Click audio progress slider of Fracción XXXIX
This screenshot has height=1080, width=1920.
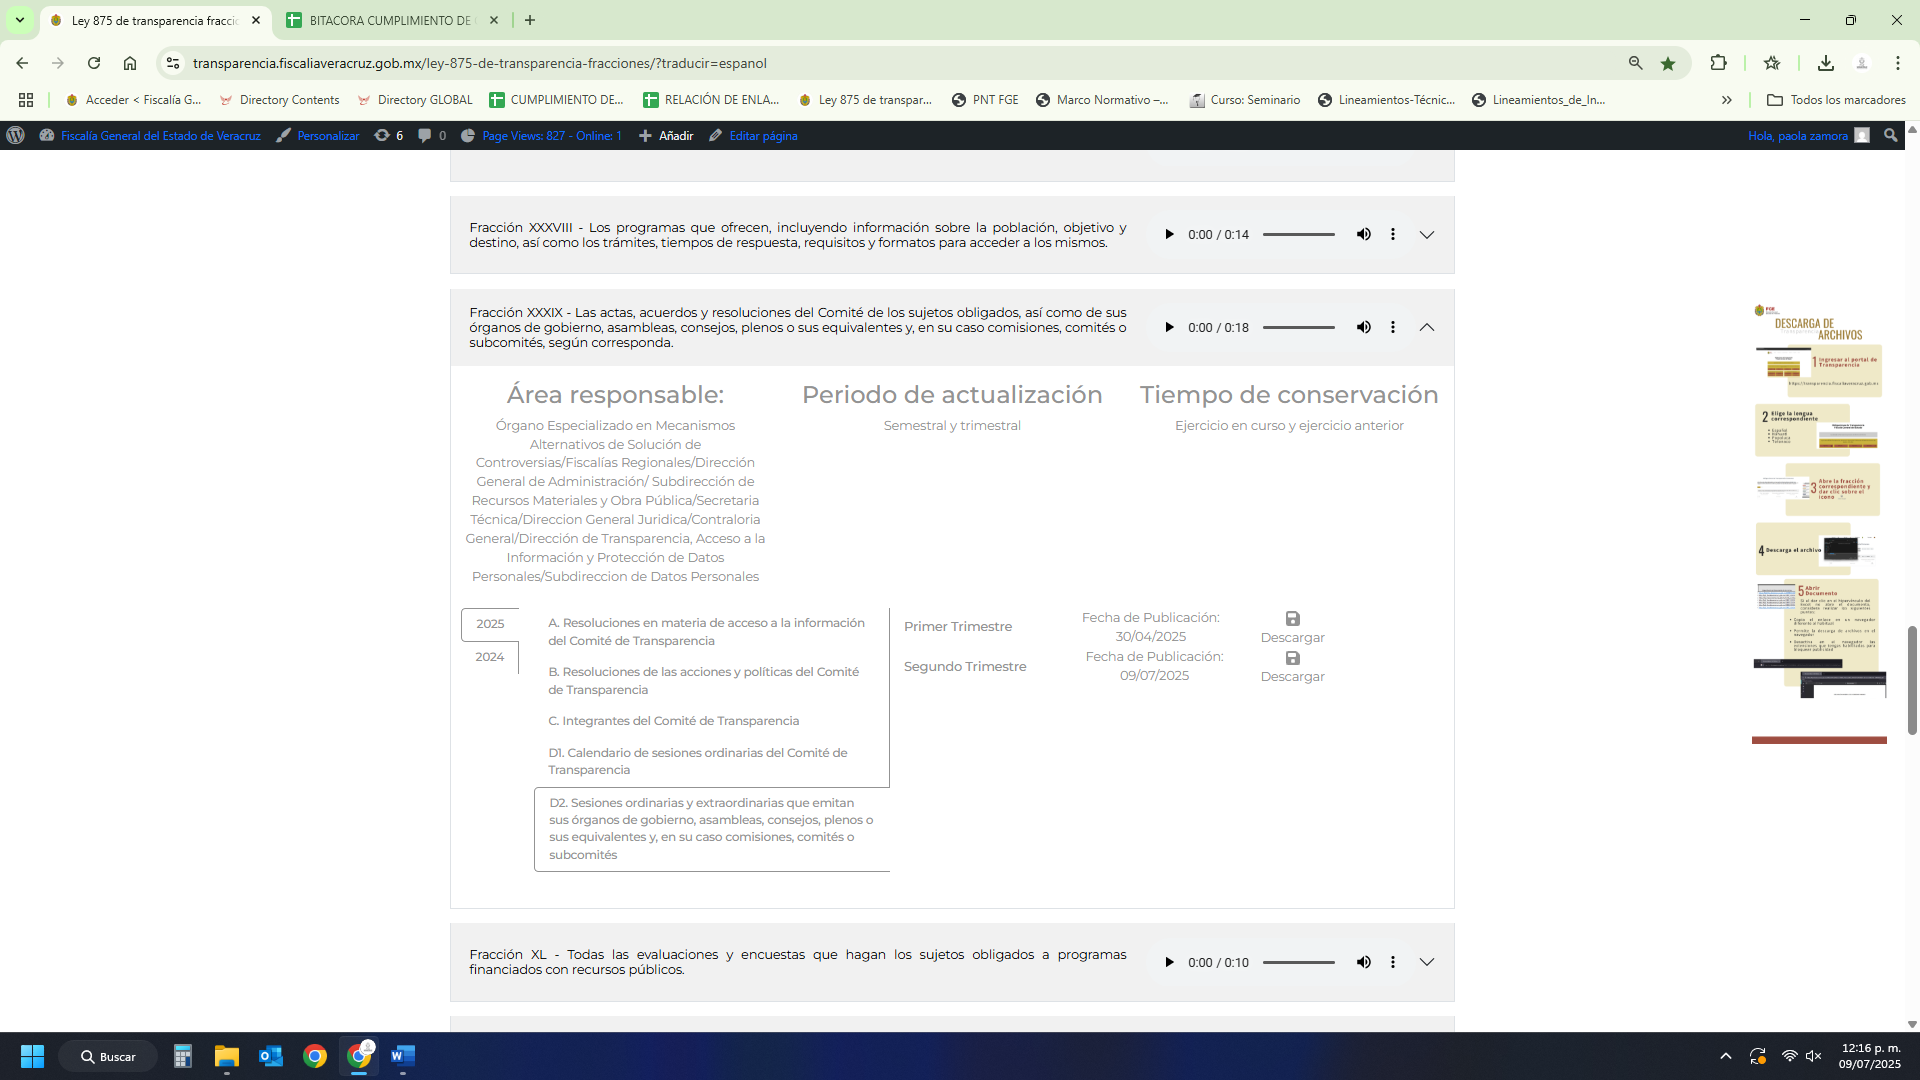click(1298, 328)
